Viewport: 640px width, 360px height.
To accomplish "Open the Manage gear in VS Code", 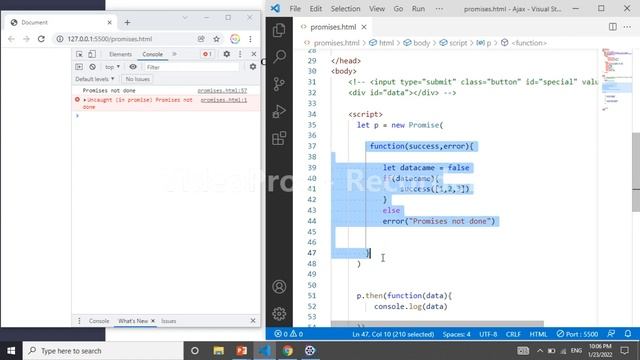I will (279, 313).
